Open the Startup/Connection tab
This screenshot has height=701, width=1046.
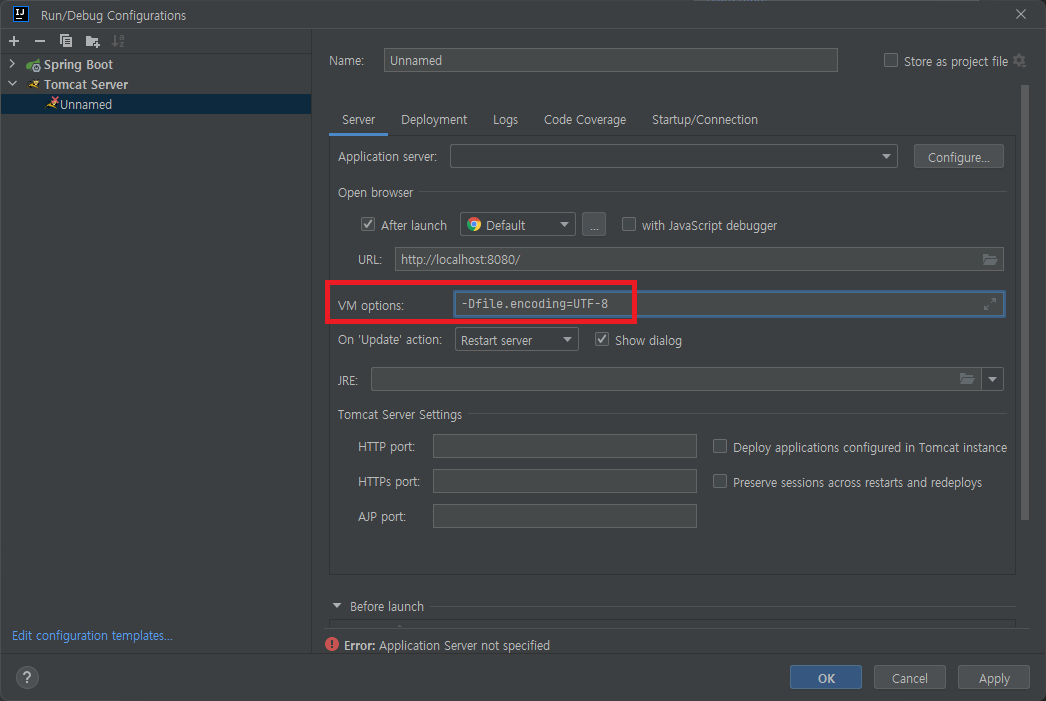point(704,120)
